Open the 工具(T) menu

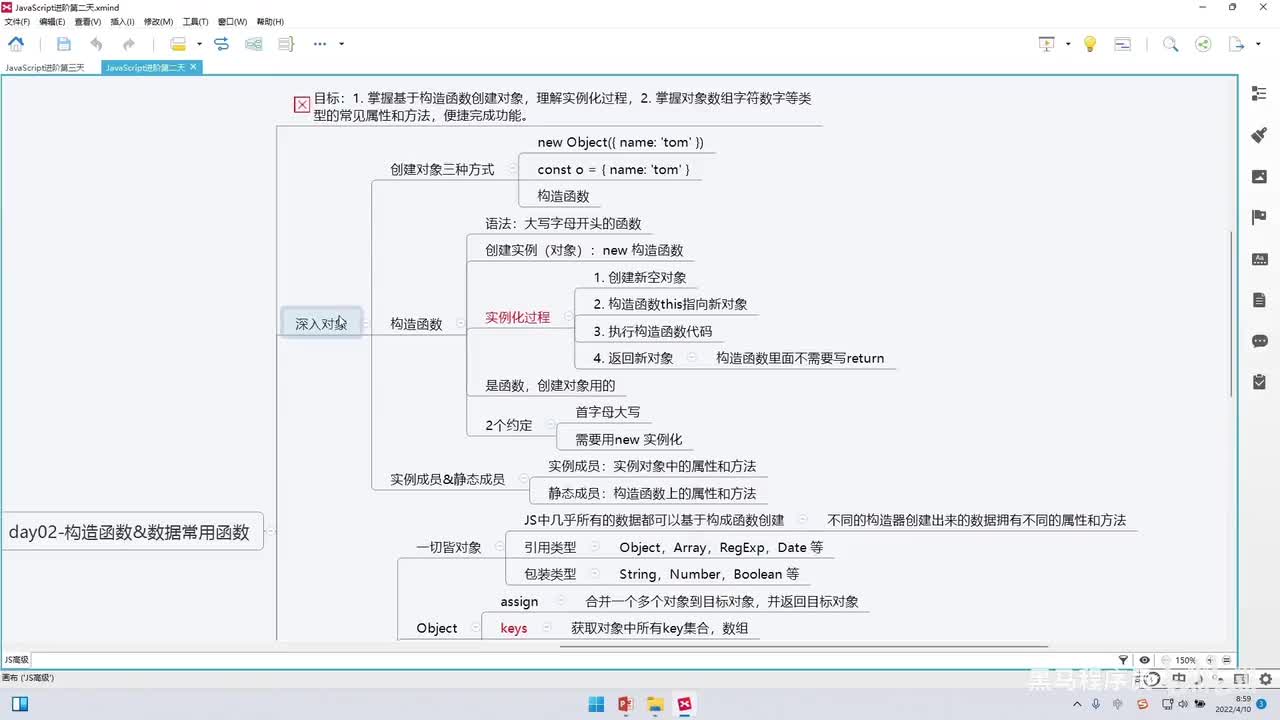click(x=195, y=21)
